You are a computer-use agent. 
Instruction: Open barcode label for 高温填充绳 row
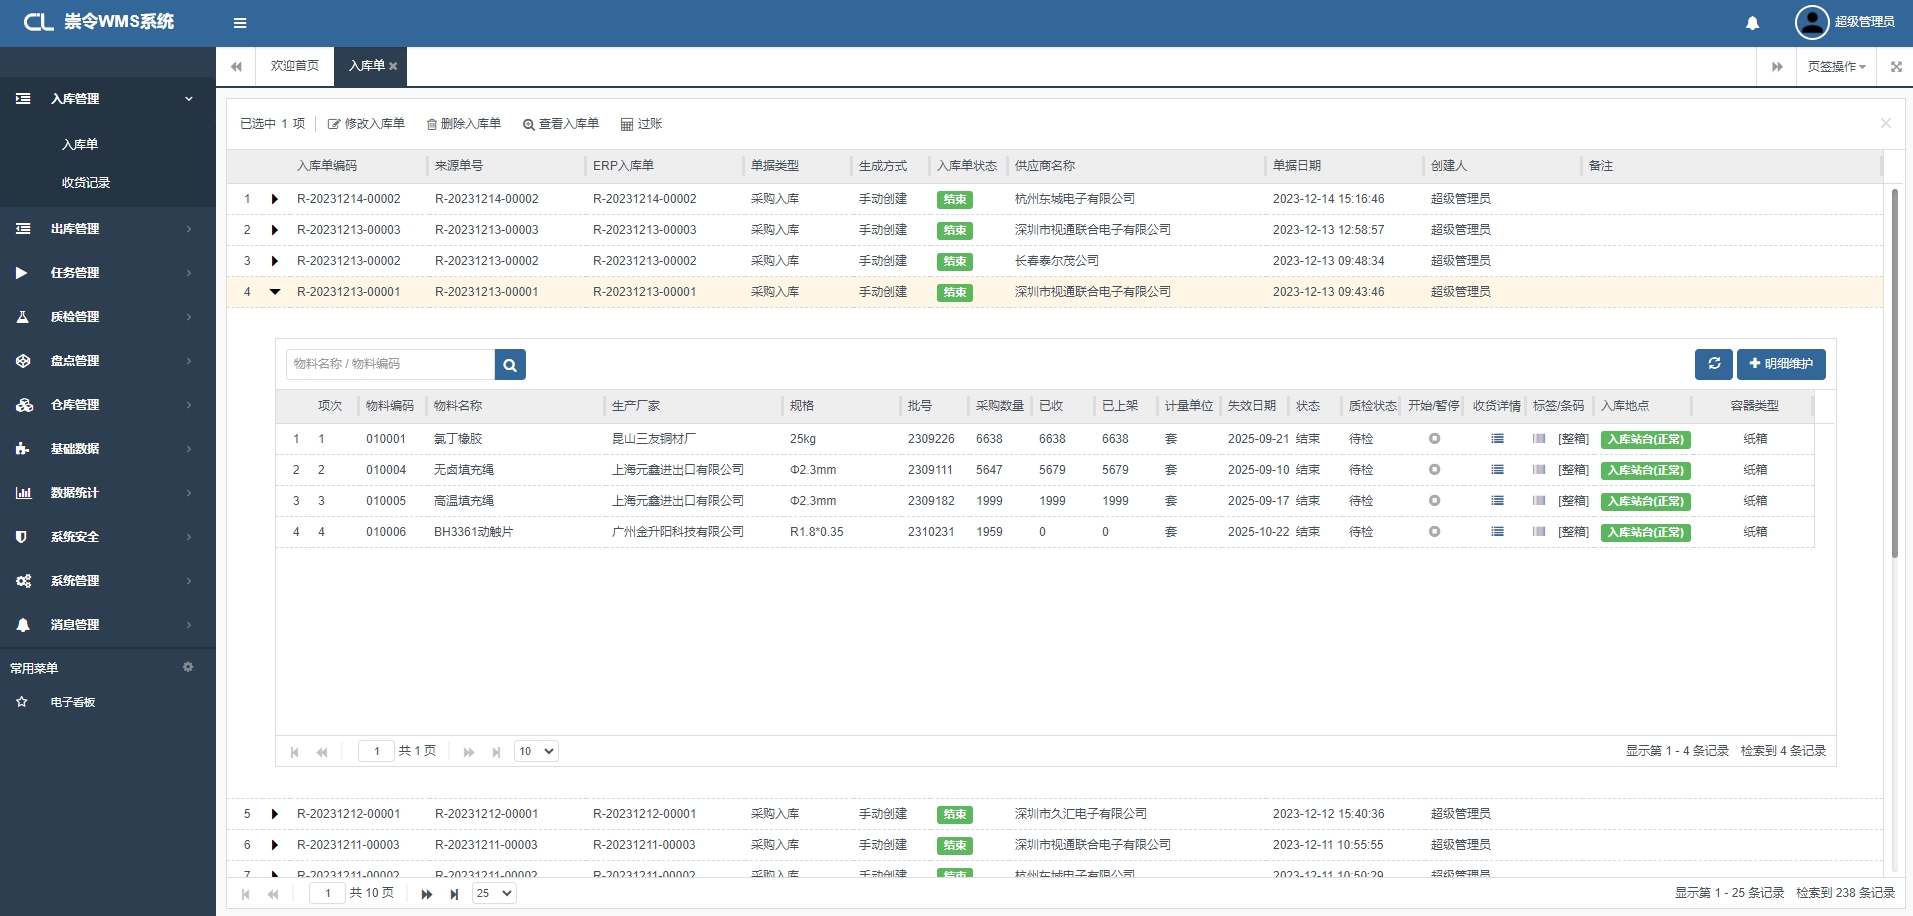click(x=1539, y=501)
